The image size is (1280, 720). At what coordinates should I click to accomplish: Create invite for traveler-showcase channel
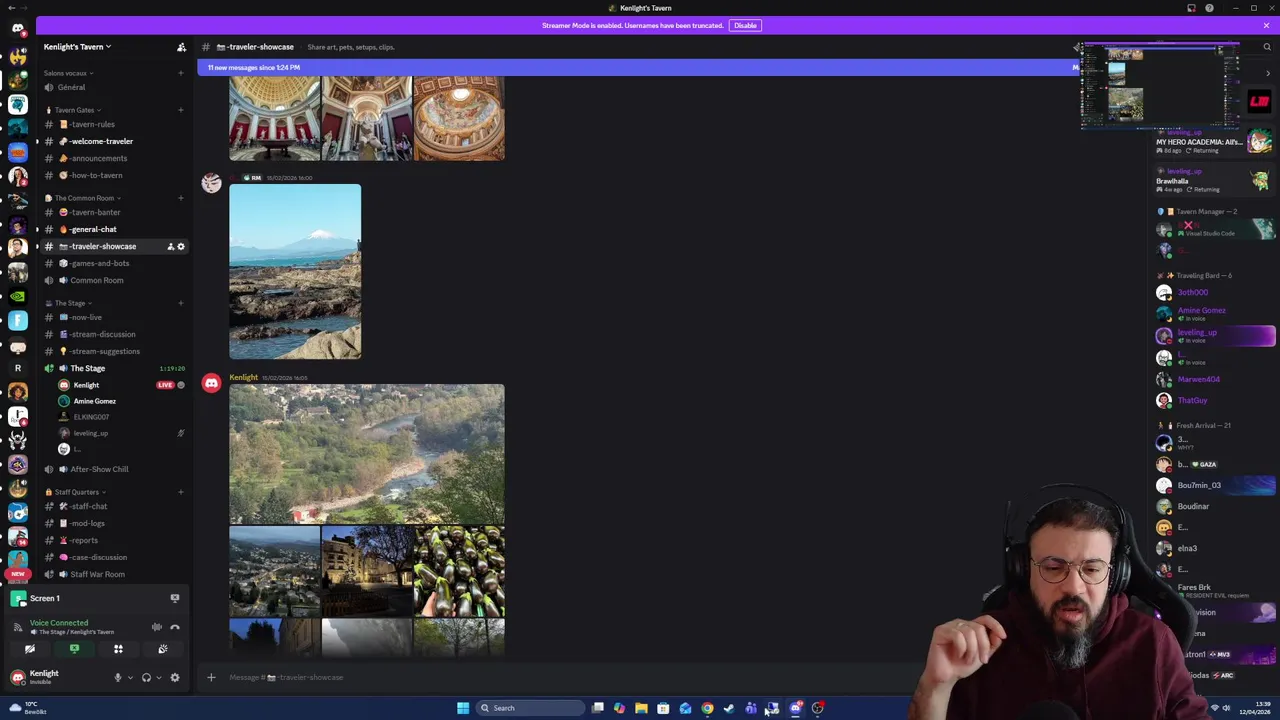pyautogui.click(x=170, y=246)
